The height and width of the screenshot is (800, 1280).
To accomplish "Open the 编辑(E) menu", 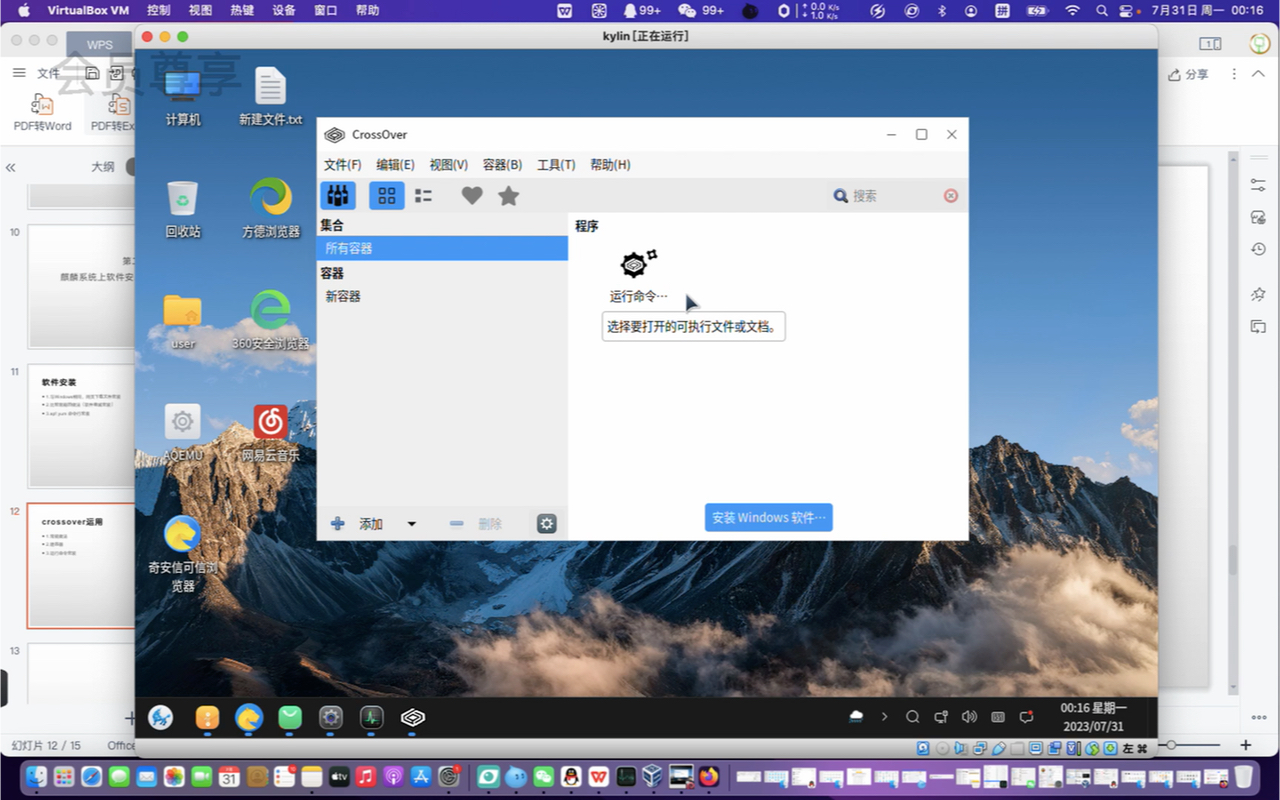I will [x=396, y=165].
